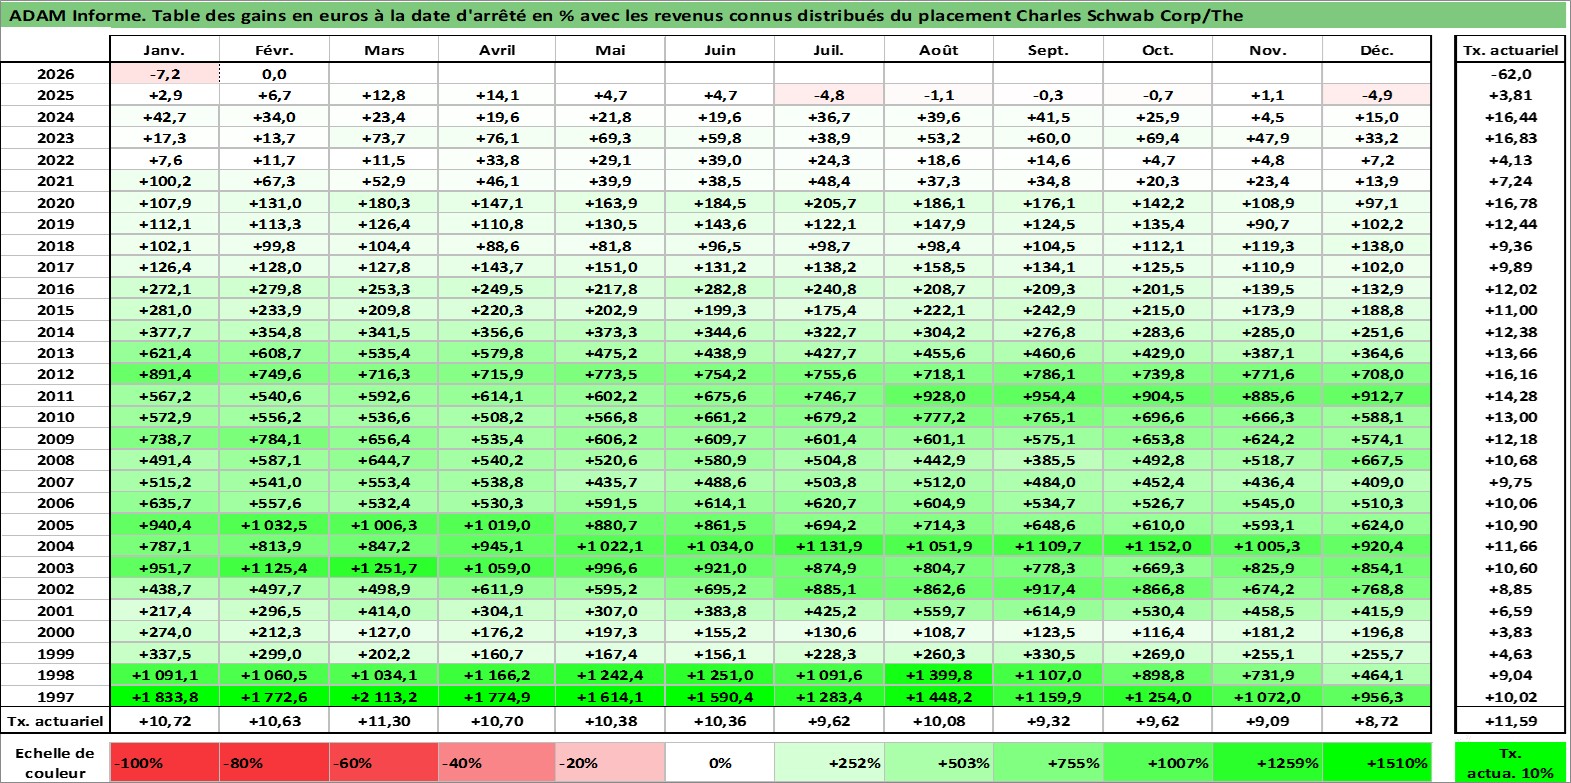Click the Déc. column header

point(1377,50)
